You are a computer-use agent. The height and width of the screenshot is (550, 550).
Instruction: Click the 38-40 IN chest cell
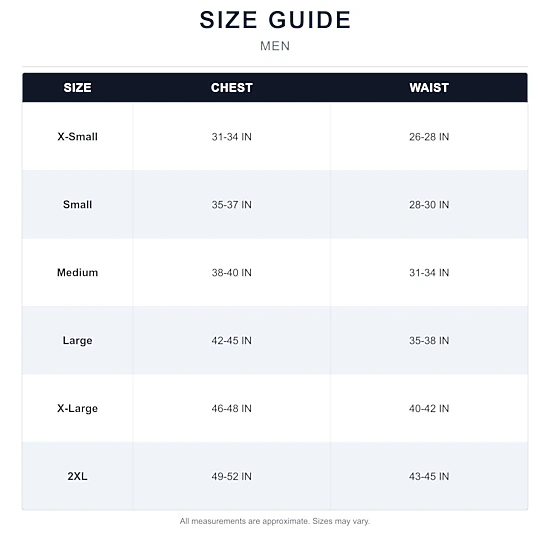[x=232, y=273]
